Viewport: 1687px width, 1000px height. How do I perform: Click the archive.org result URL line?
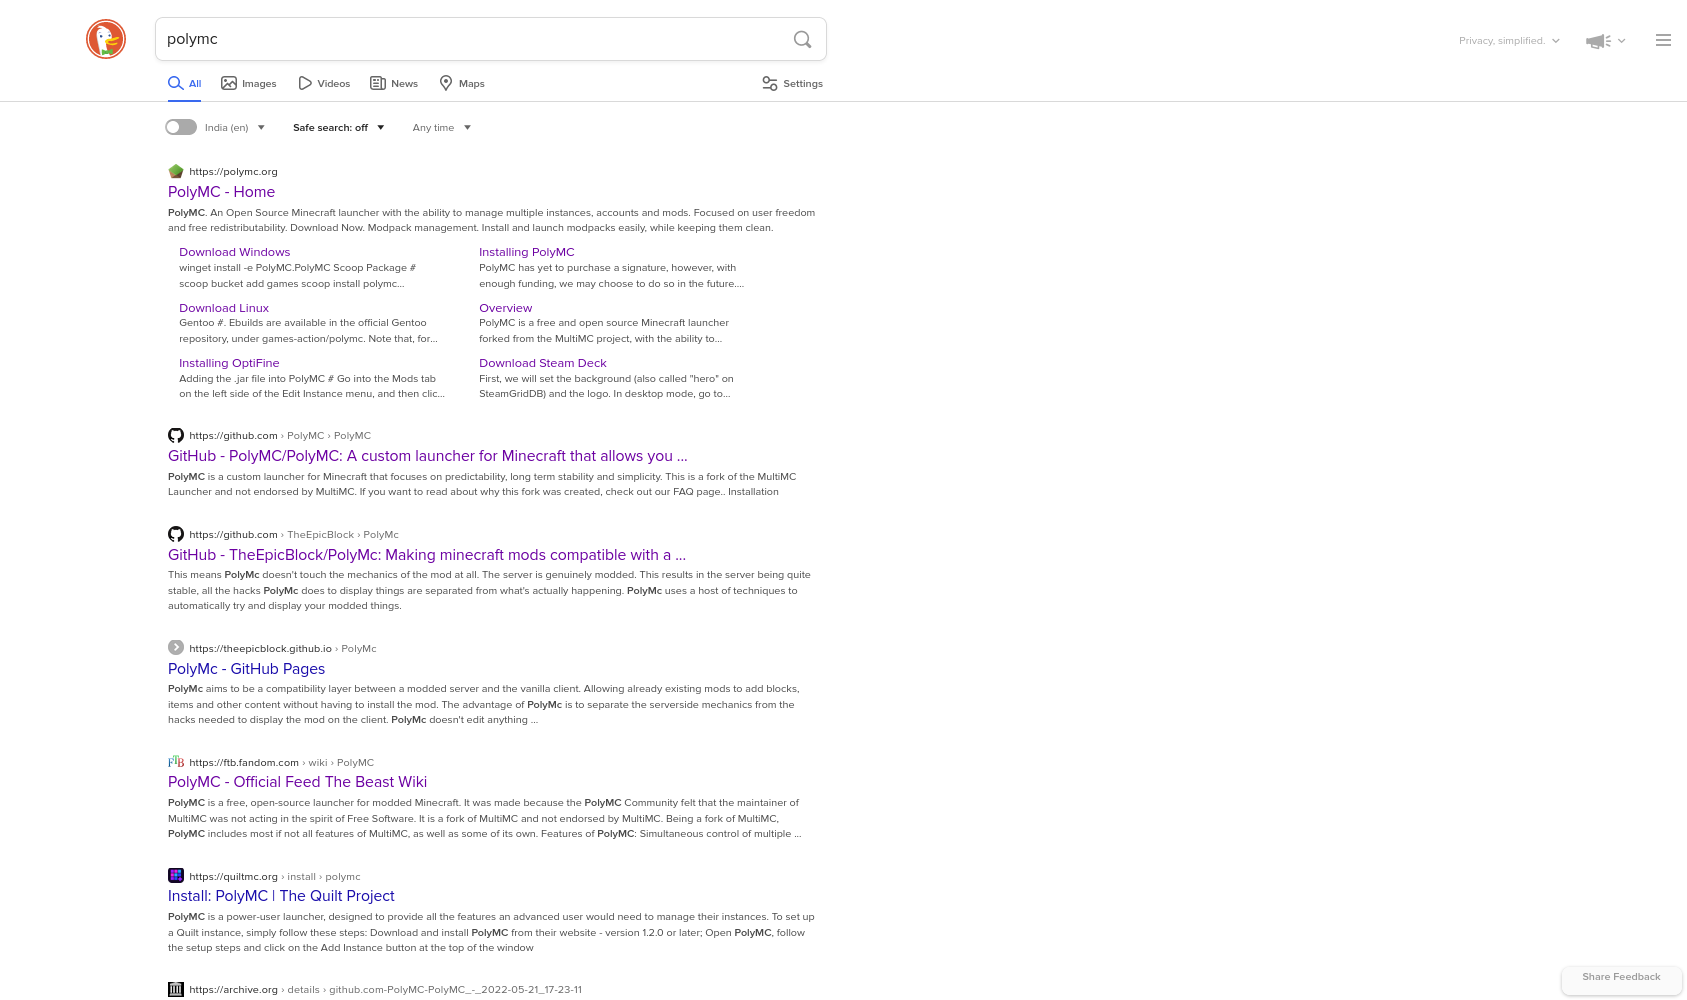coord(385,990)
